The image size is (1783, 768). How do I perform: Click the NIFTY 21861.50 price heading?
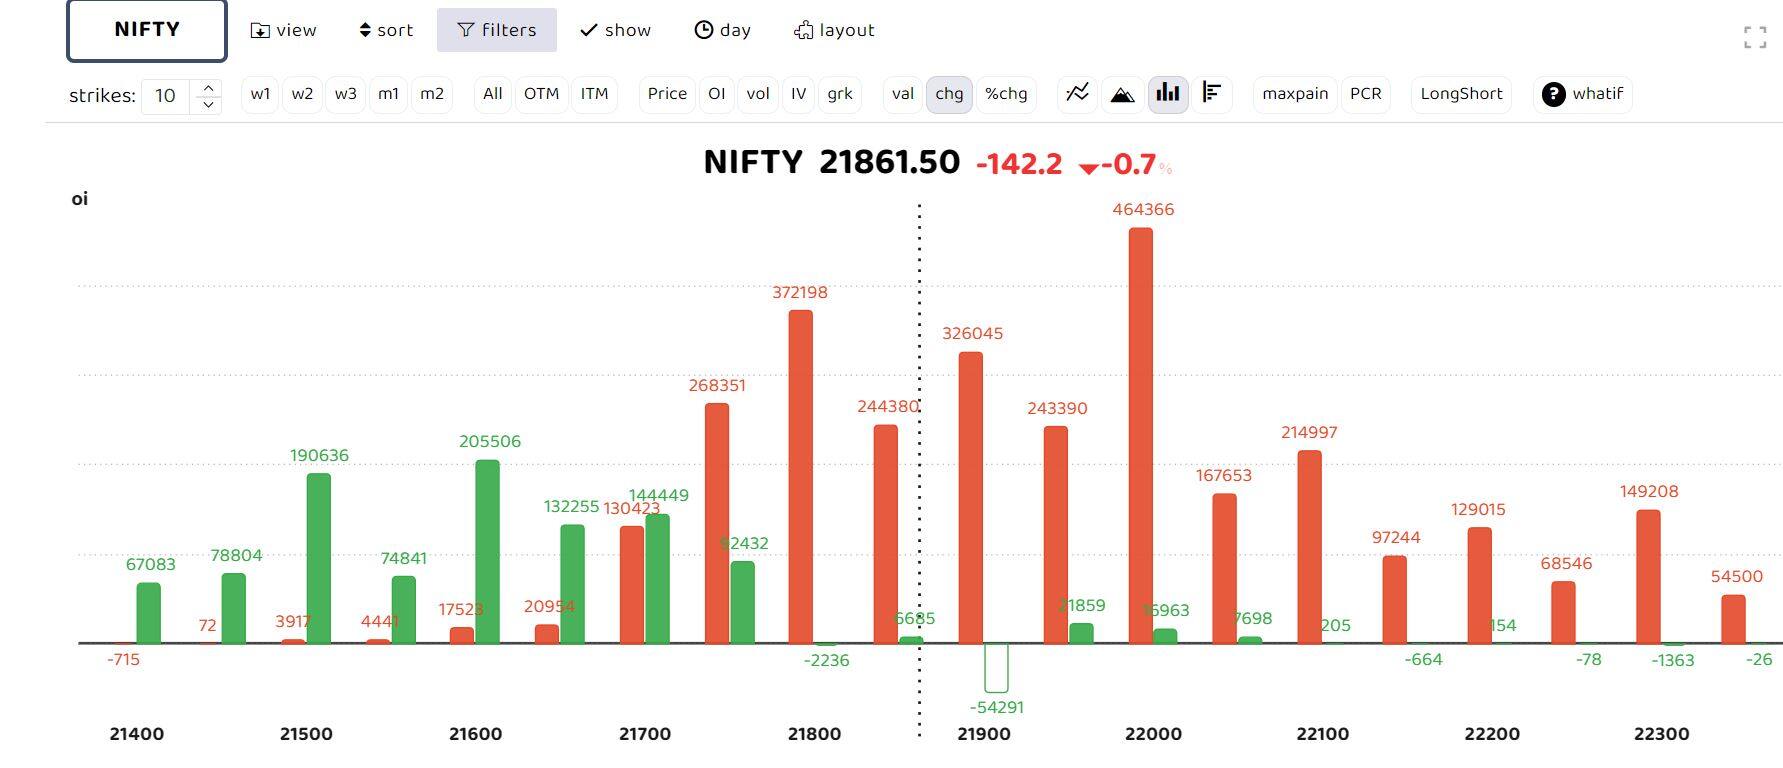(832, 162)
